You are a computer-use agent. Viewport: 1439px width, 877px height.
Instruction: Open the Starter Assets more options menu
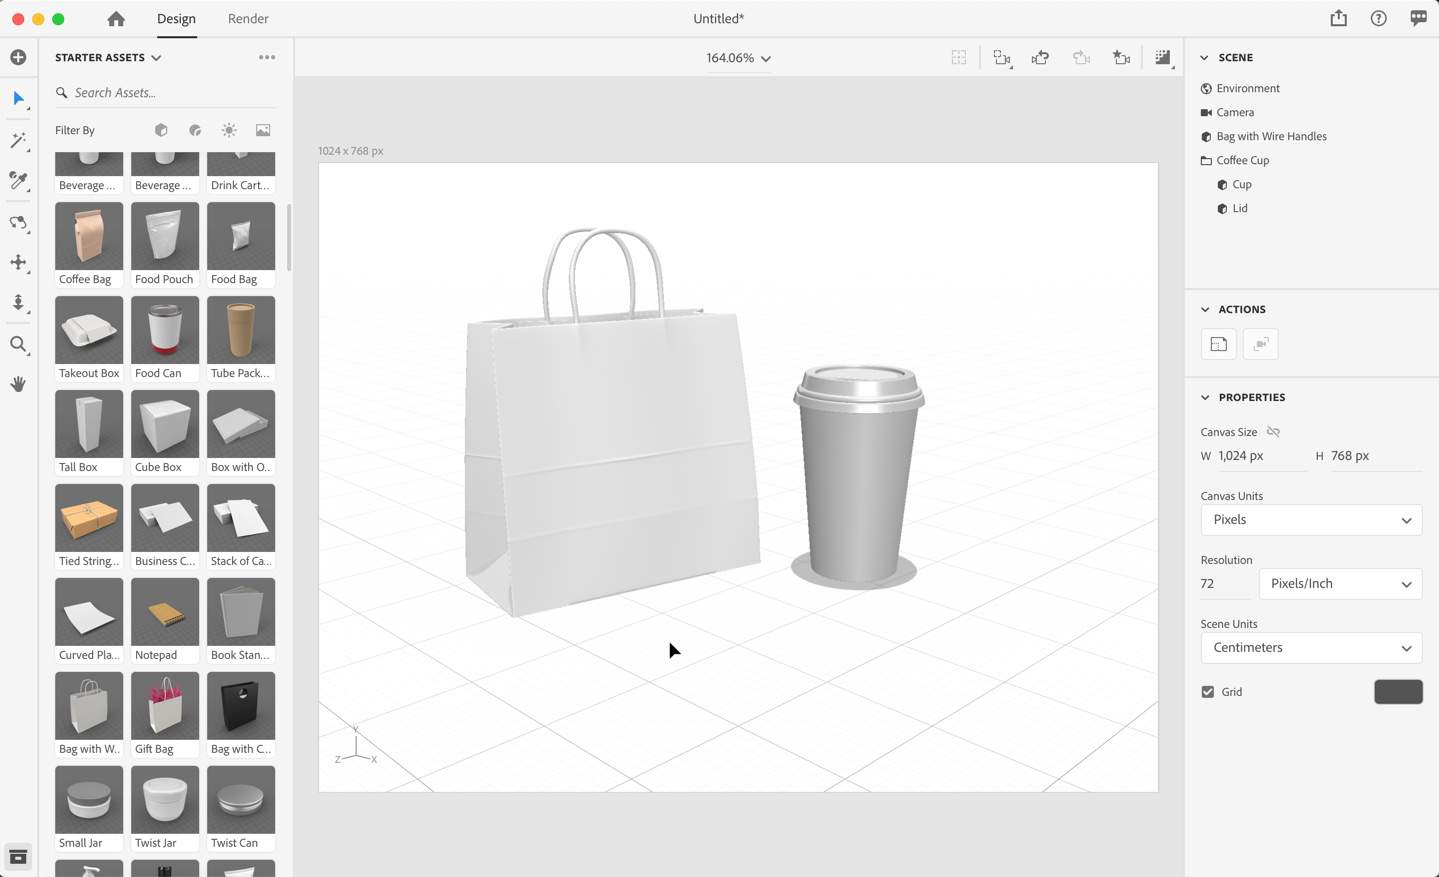(267, 57)
